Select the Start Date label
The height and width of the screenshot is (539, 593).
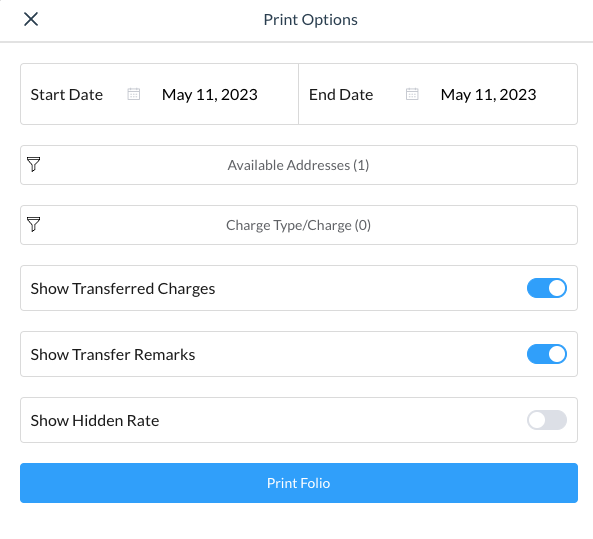click(x=67, y=95)
